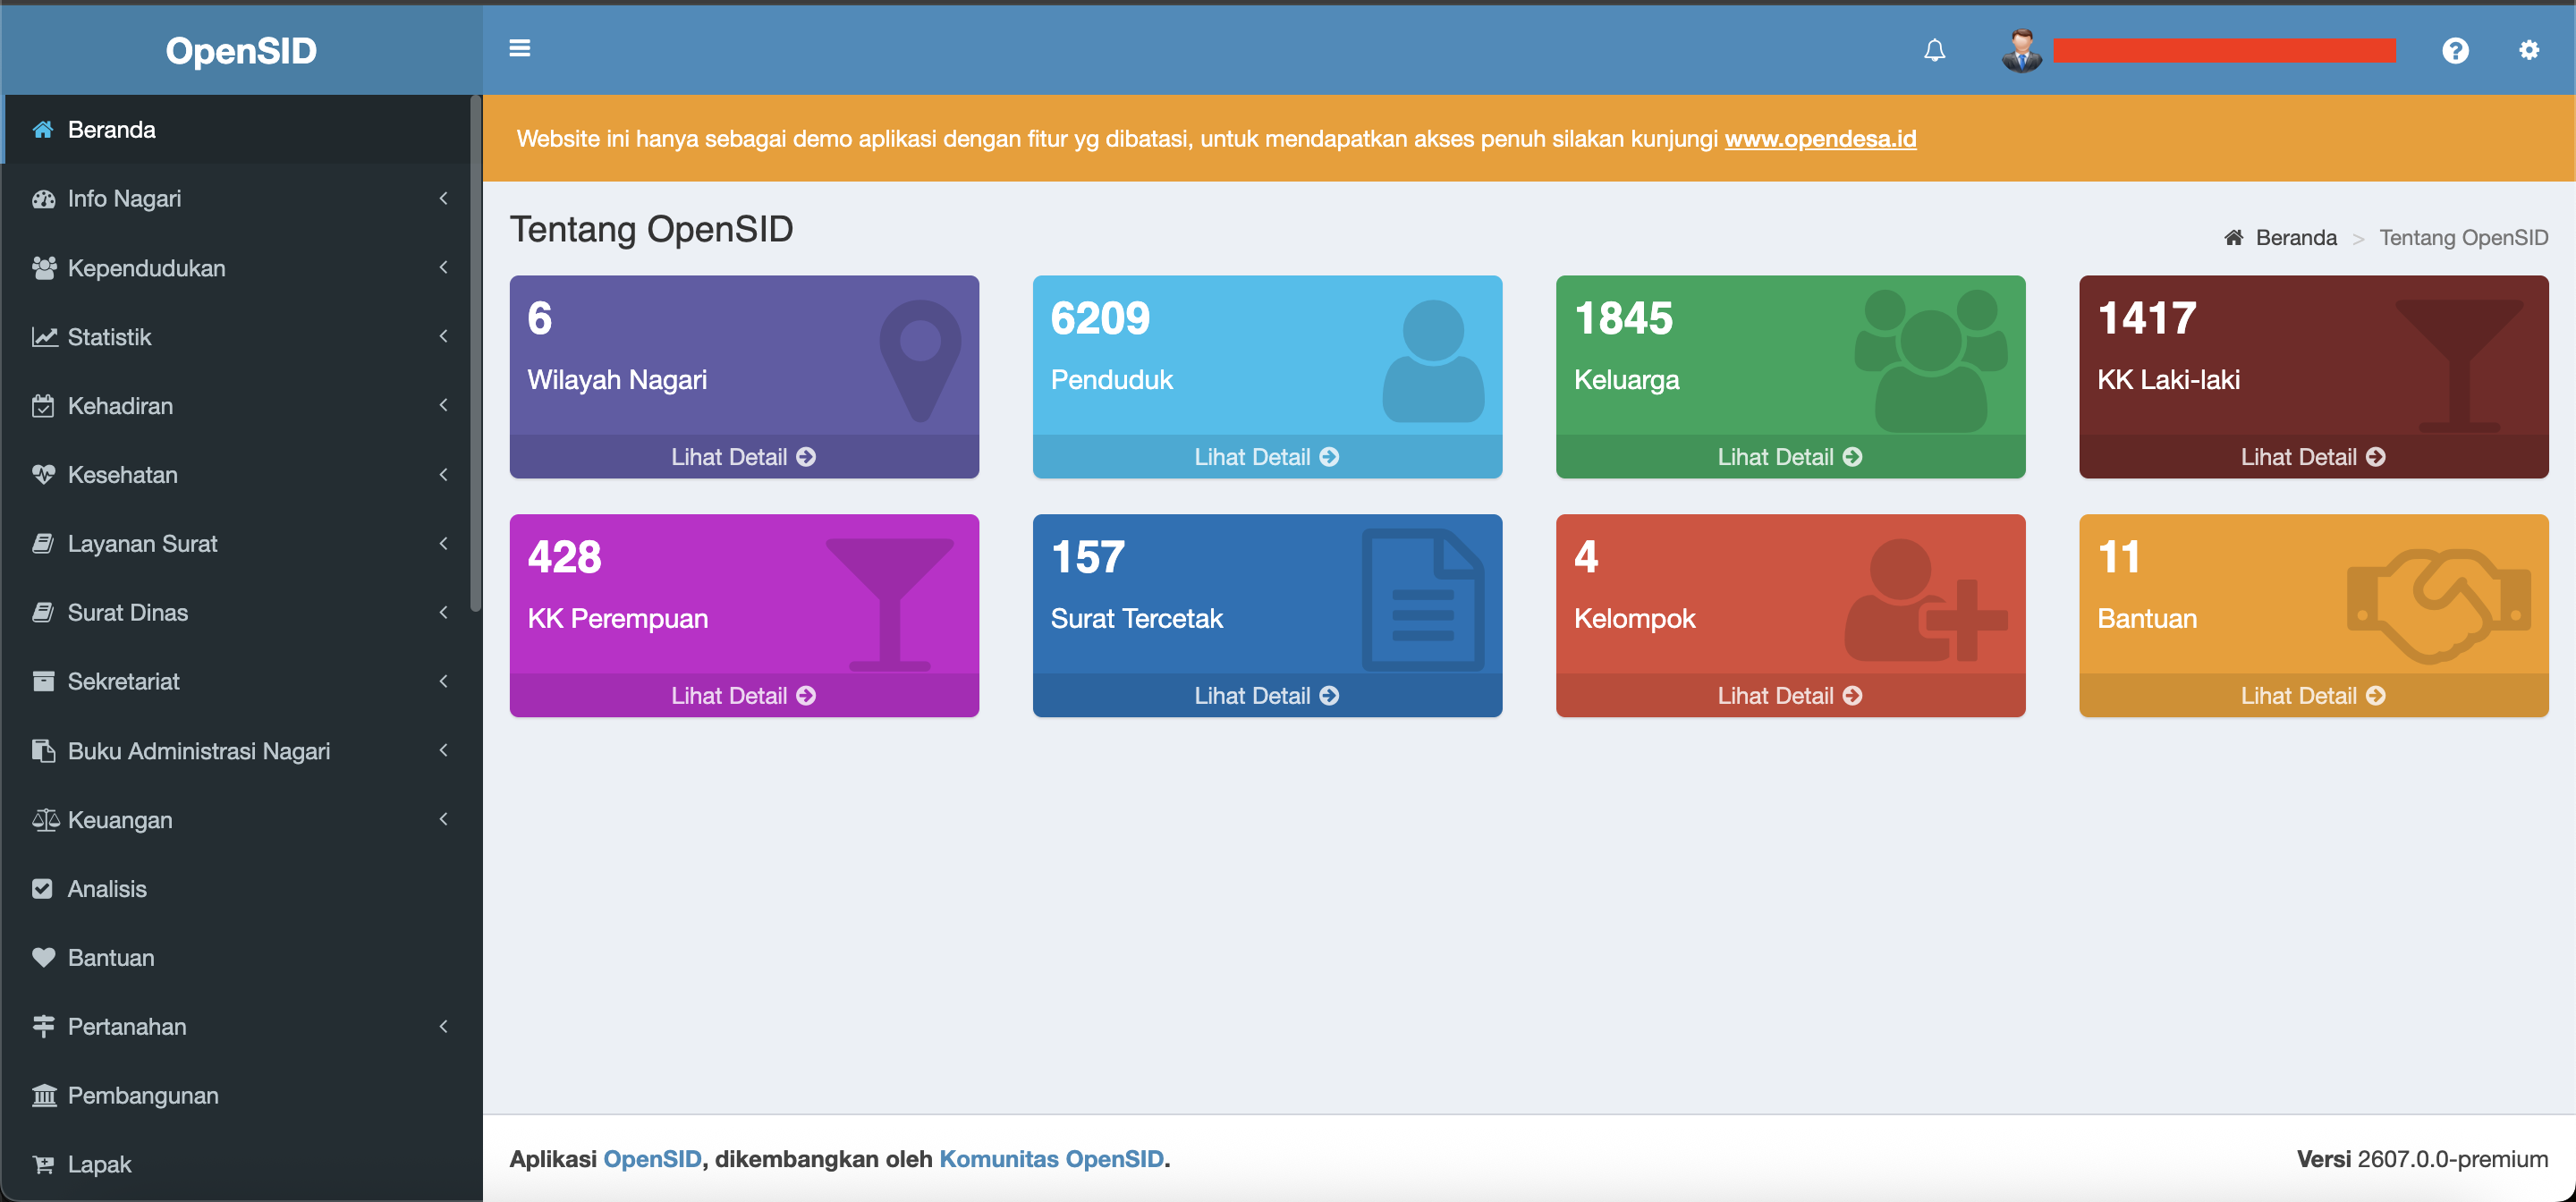Expand the Surat Dinas menu chevron
This screenshot has width=2576, height=1202.
(443, 612)
